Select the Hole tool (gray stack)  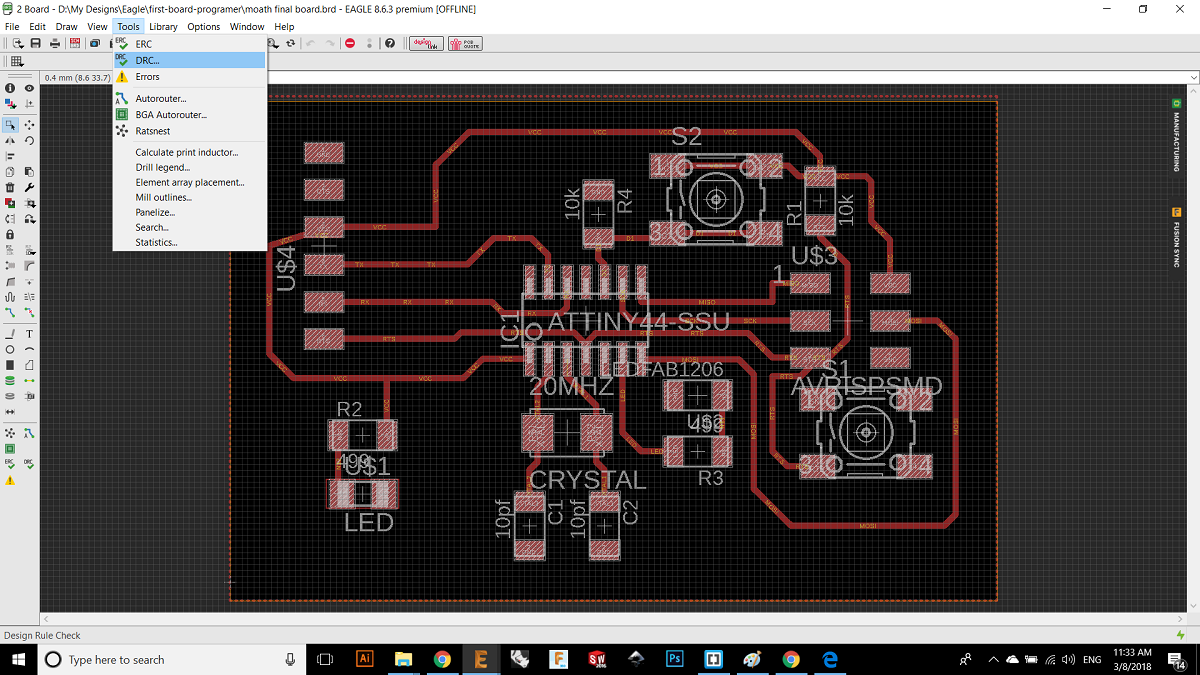[x=10, y=395]
